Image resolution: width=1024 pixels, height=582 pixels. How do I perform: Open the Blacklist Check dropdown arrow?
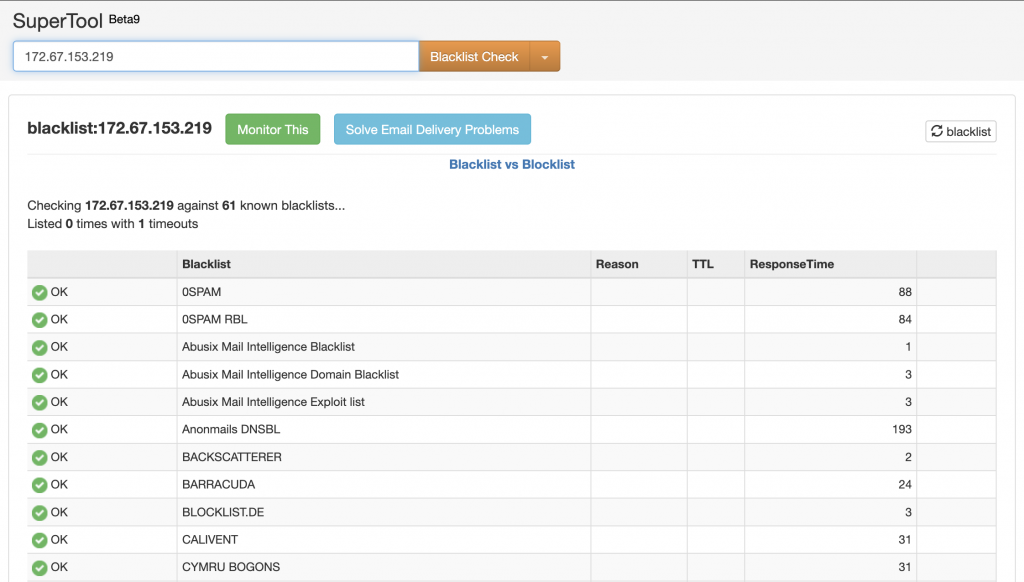(545, 57)
